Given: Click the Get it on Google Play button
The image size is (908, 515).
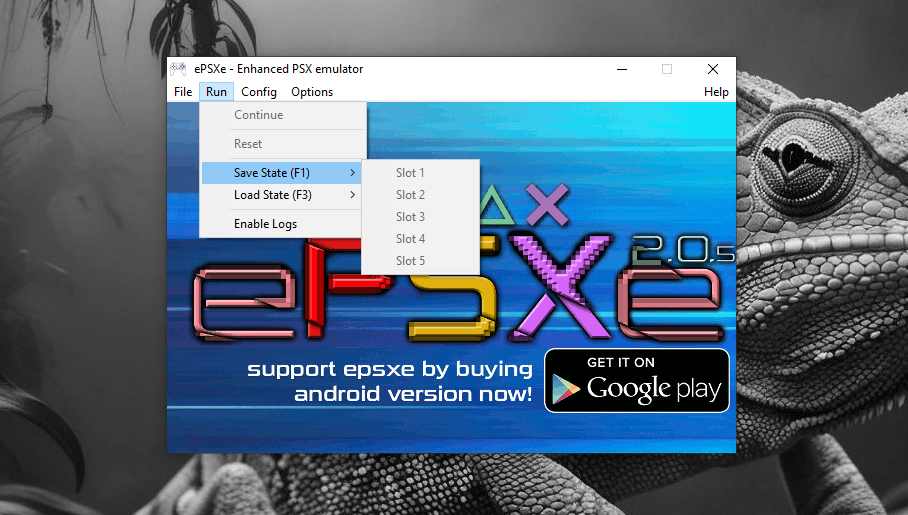Looking at the screenshot, I should pos(637,380).
